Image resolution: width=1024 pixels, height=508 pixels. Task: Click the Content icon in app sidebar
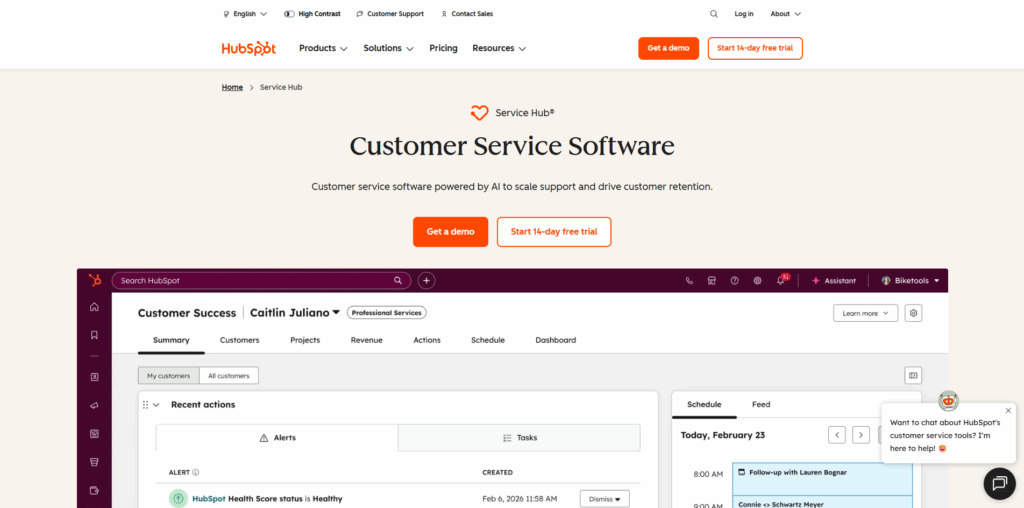coord(95,434)
